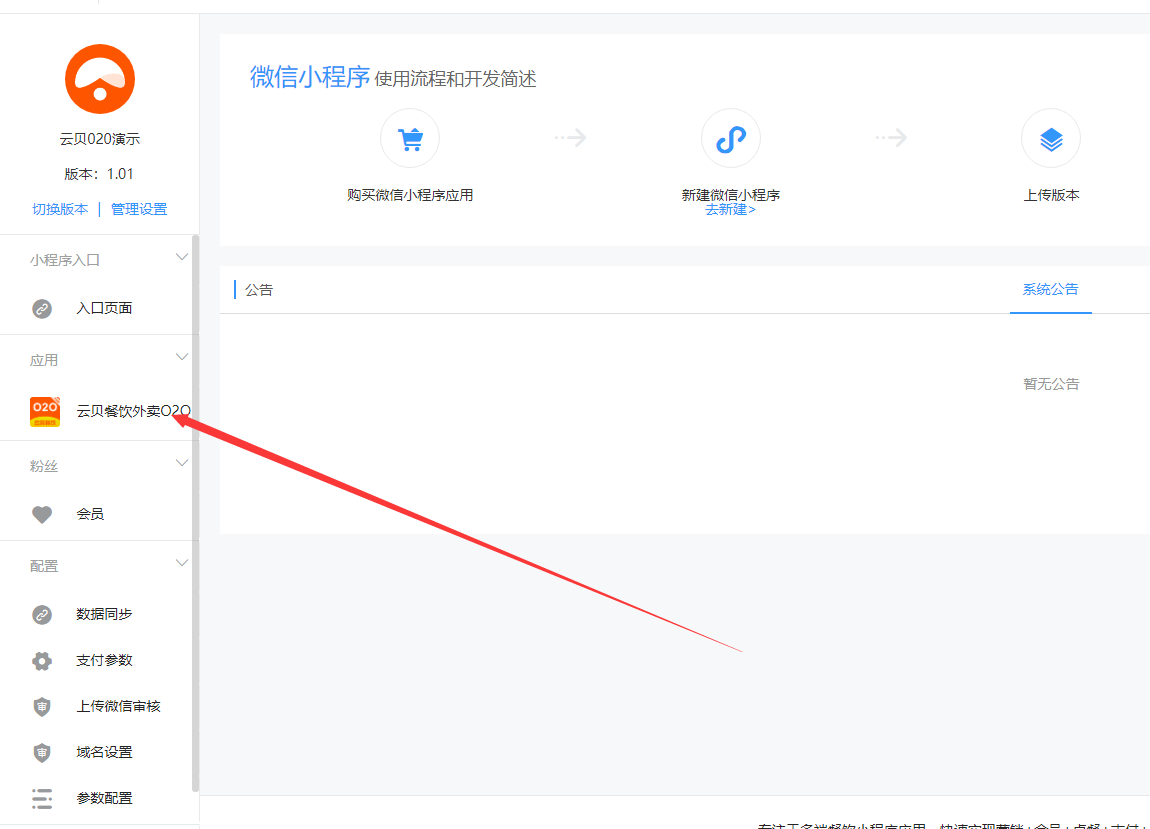
Task: Click the 上传版本 step label
Action: 1051,195
